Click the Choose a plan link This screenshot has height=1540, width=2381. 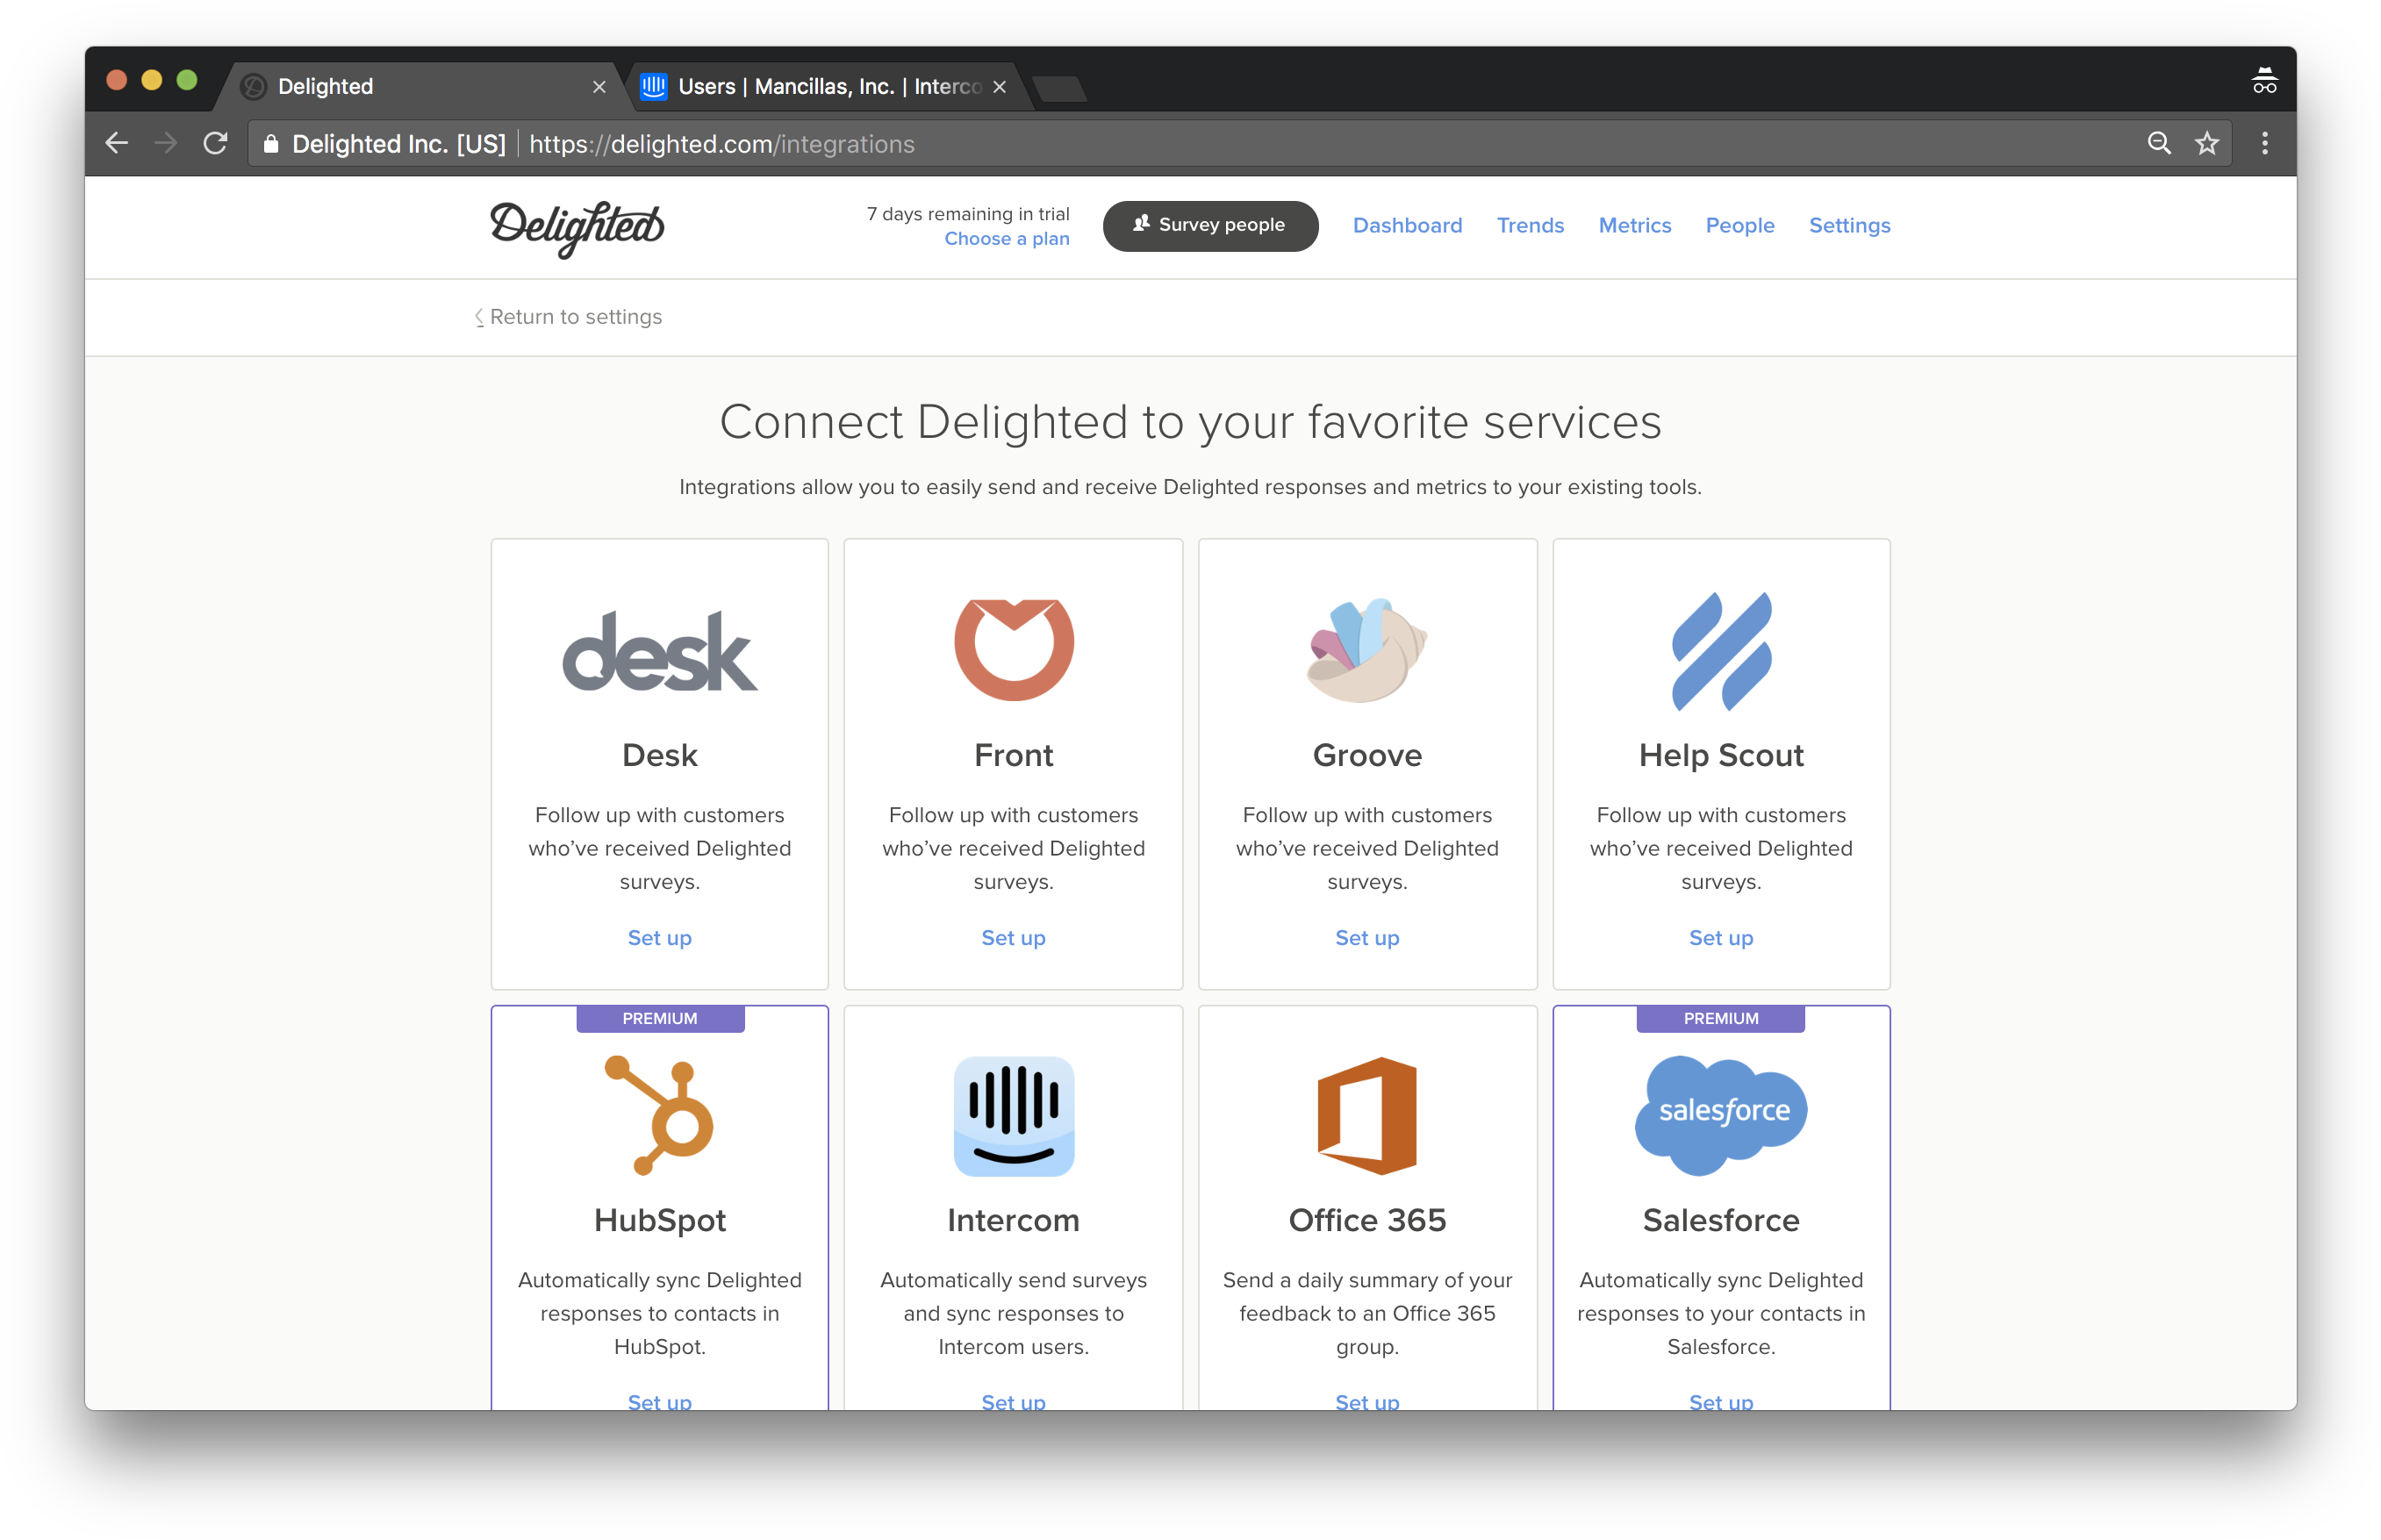click(1006, 238)
